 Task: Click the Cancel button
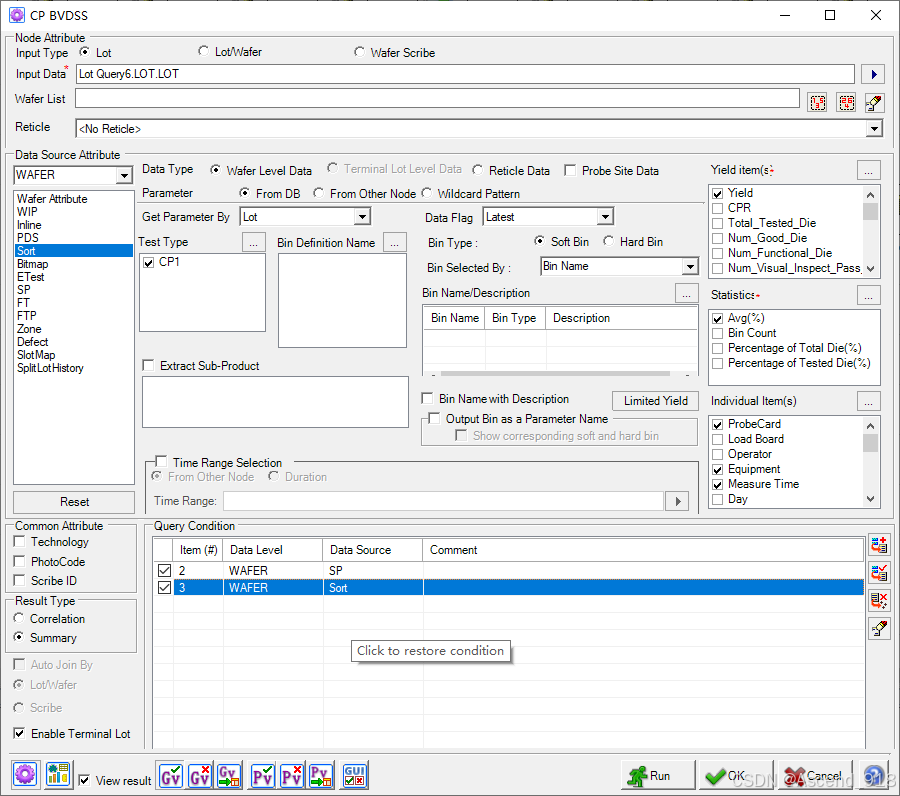(814, 776)
